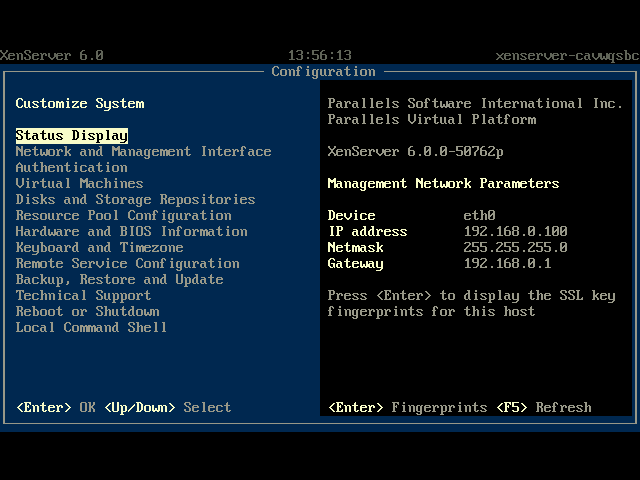Image resolution: width=640 pixels, height=480 pixels.
Task: Open the Virtual Machines menu entry
Action: pyautogui.click(x=79, y=183)
